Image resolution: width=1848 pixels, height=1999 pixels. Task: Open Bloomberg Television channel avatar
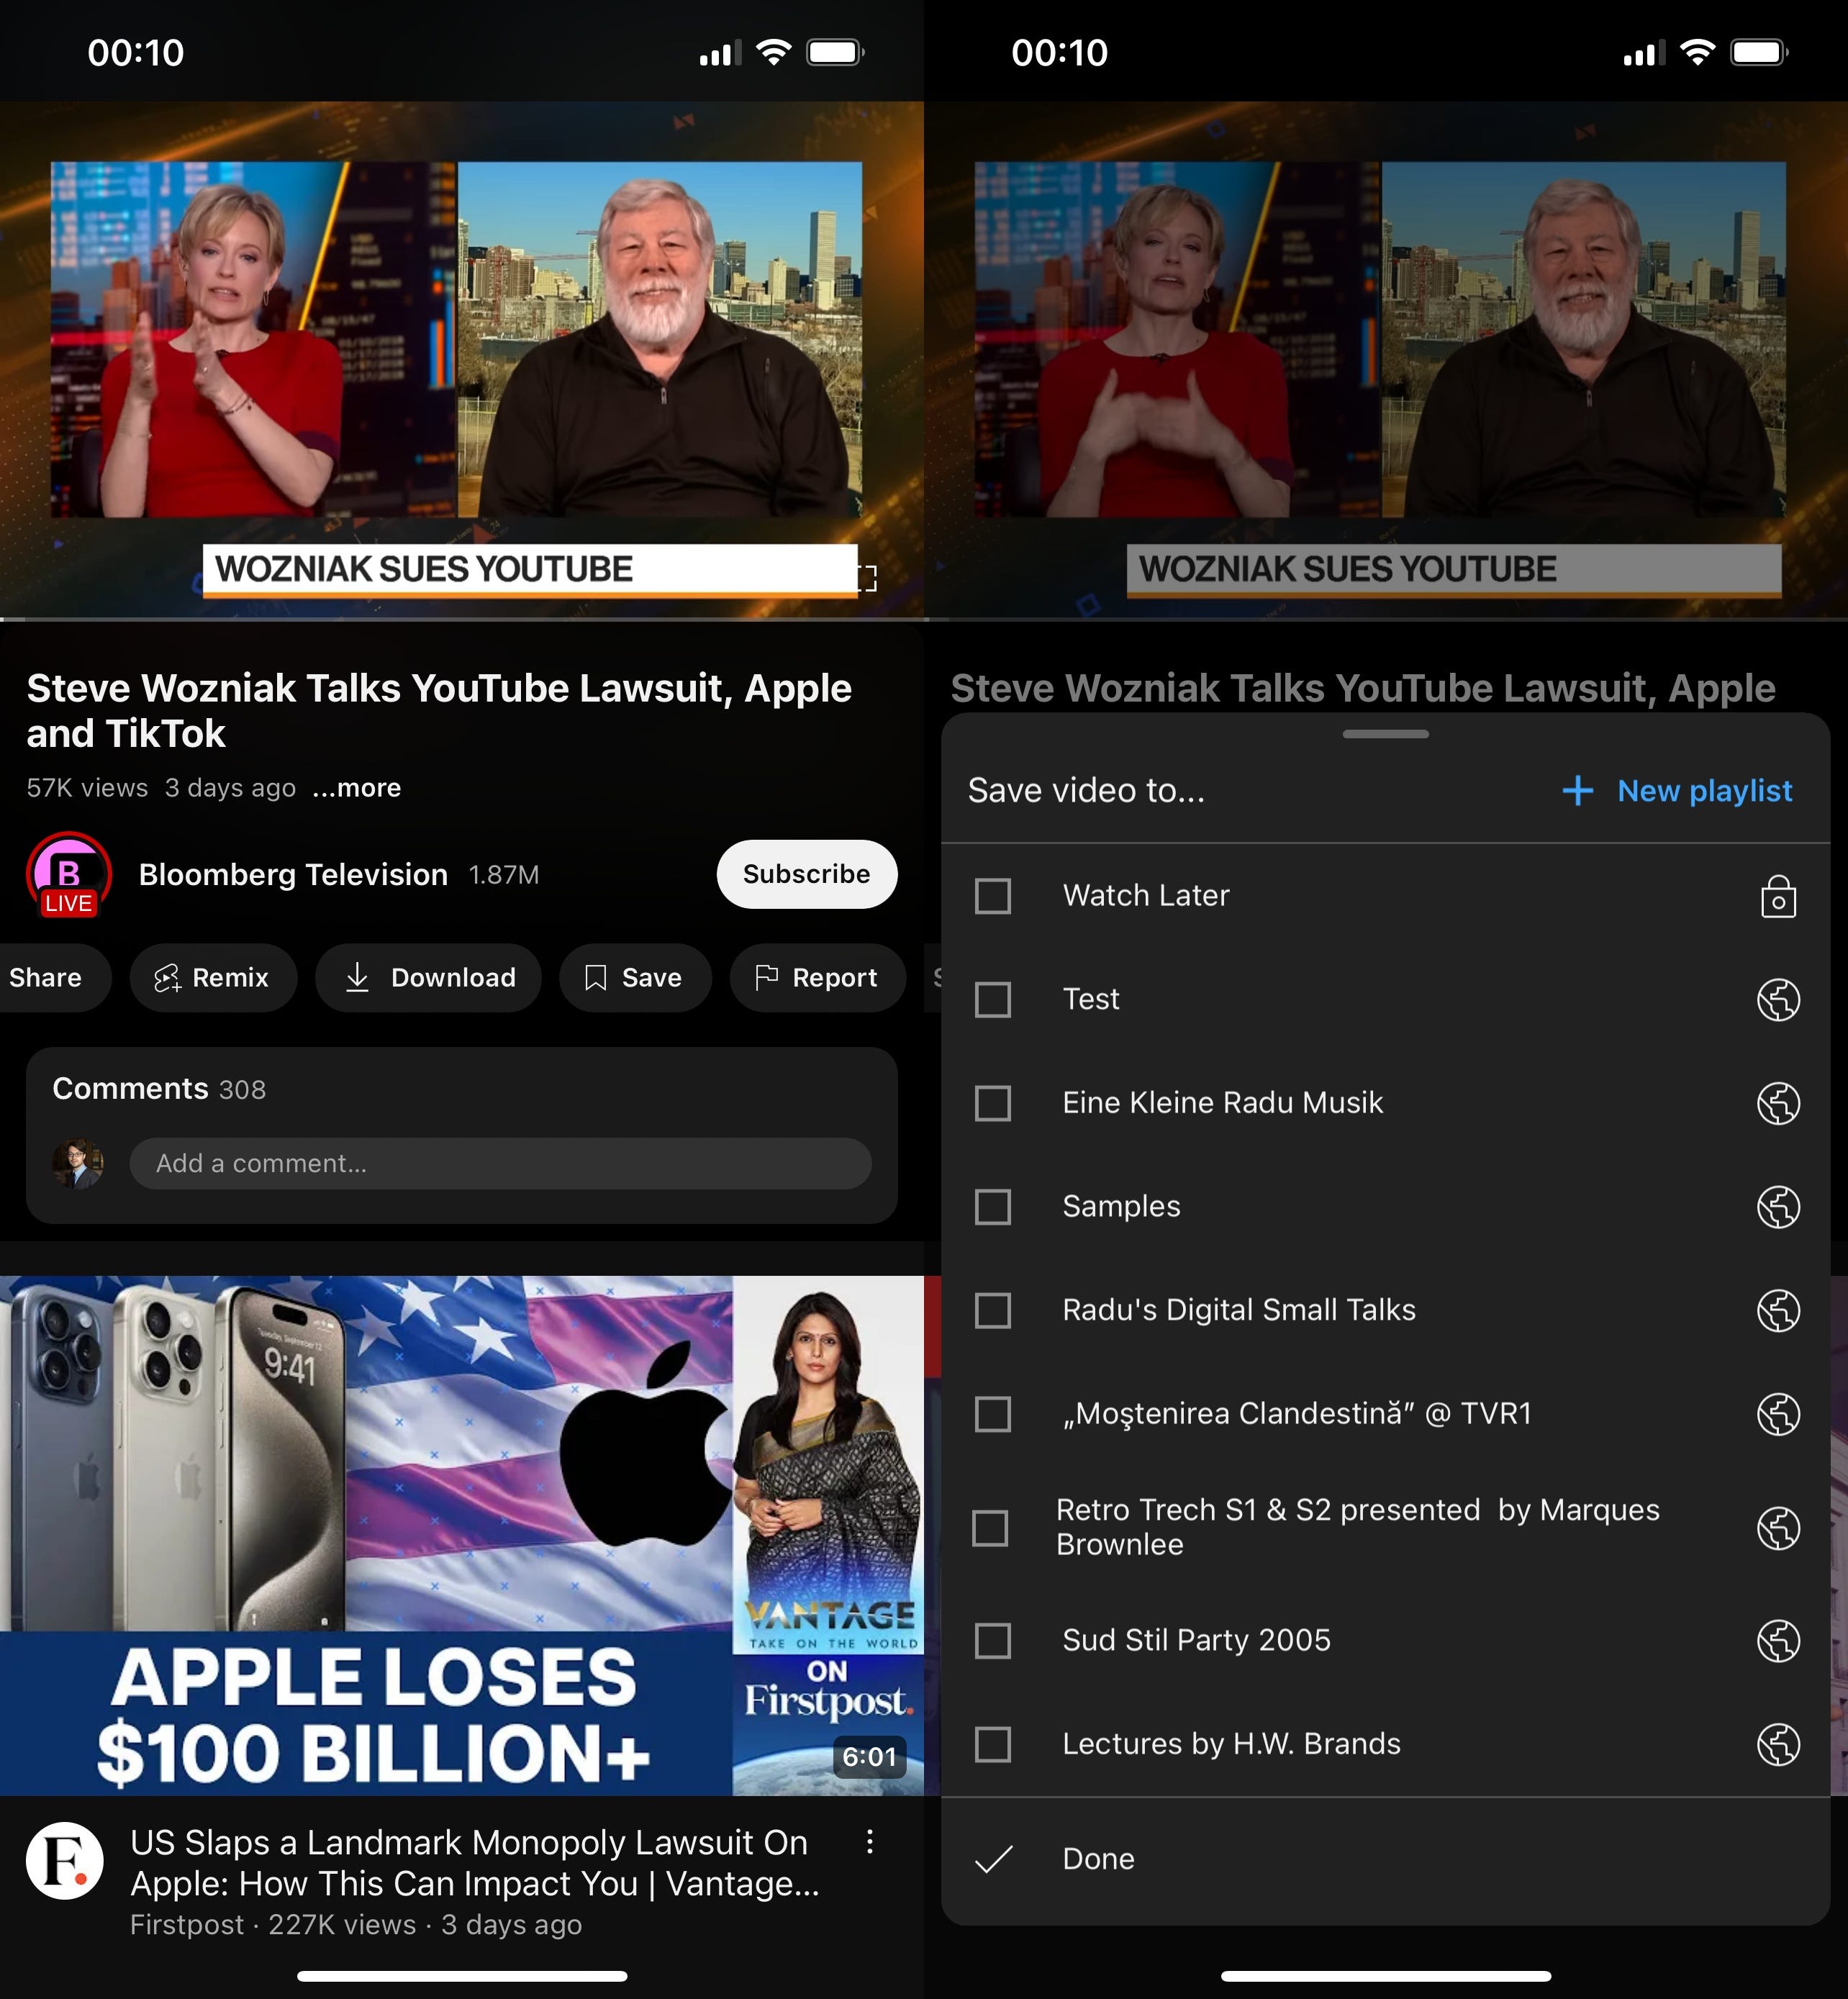pos(68,875)
